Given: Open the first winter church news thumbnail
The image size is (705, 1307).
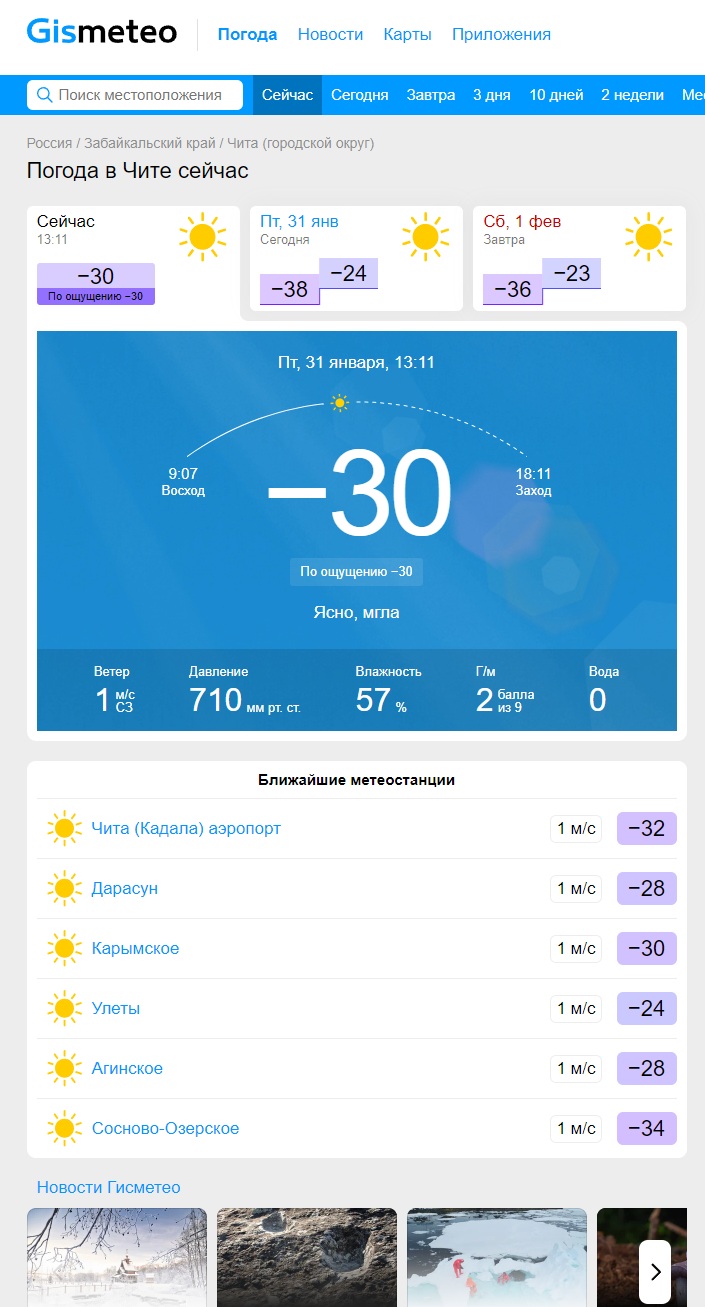Looking at the screenshot, I should click(117, 1257).
